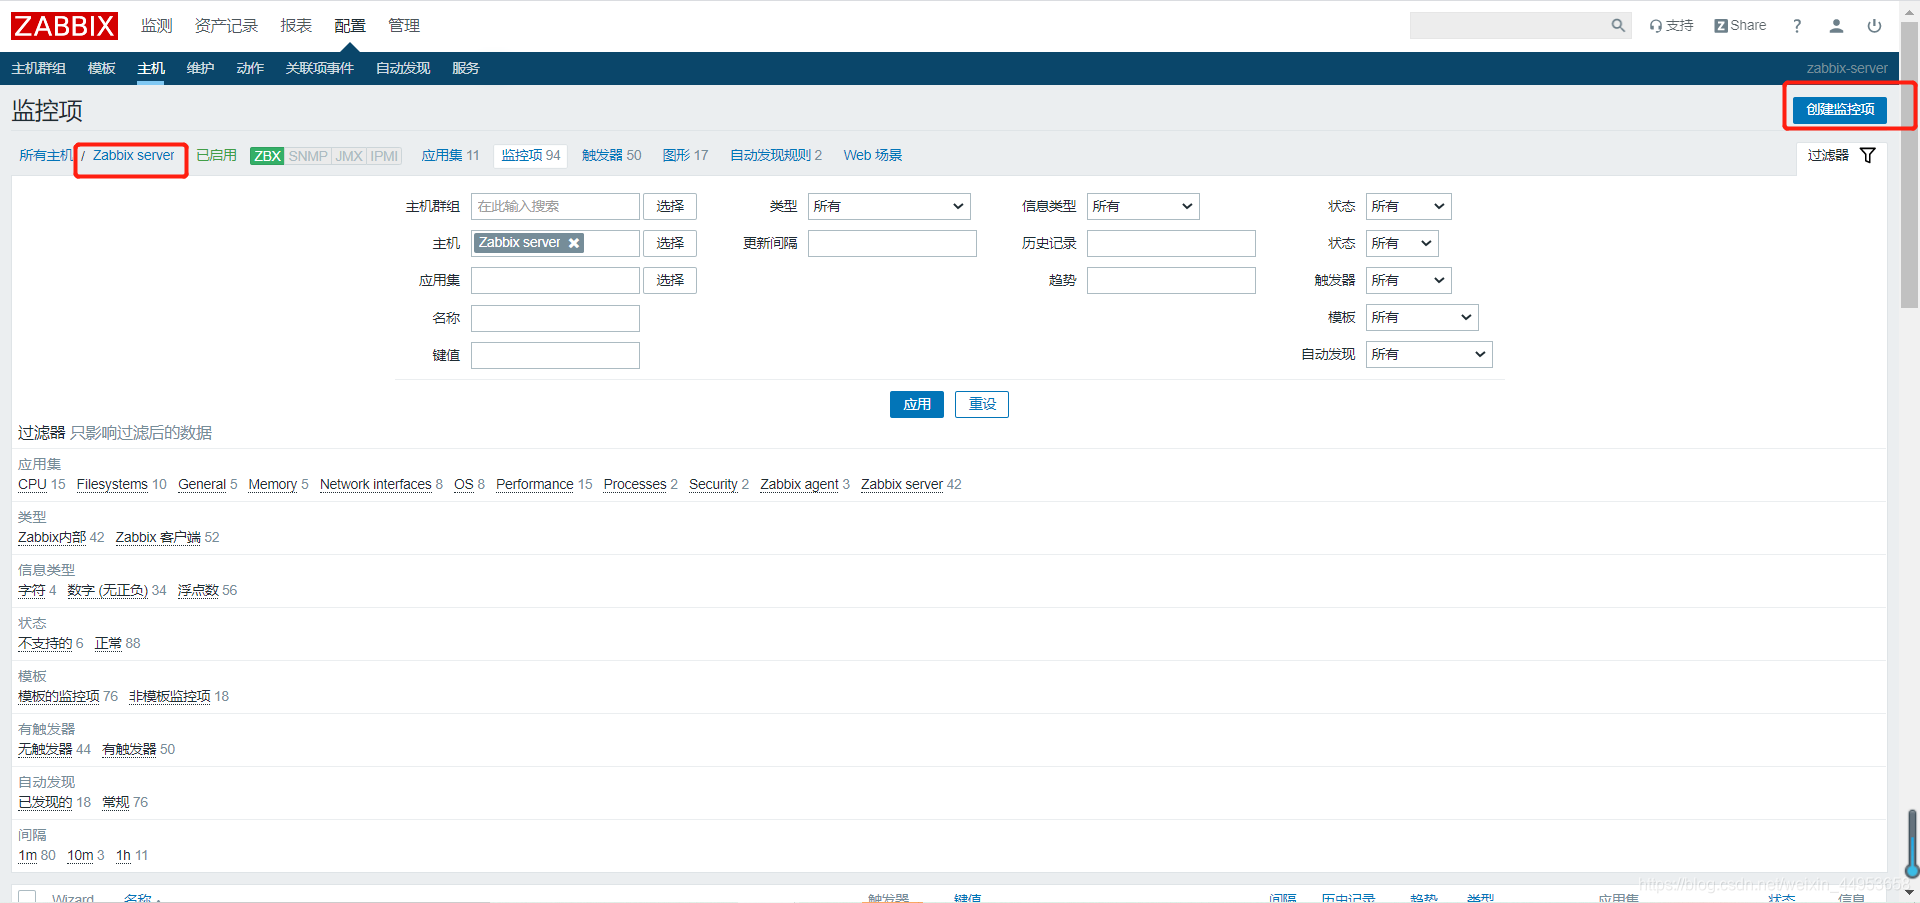The height and width of the screenshot is (903, 1920).
Task: Focus the 主机群组 search field
Action: pos(555,207)
